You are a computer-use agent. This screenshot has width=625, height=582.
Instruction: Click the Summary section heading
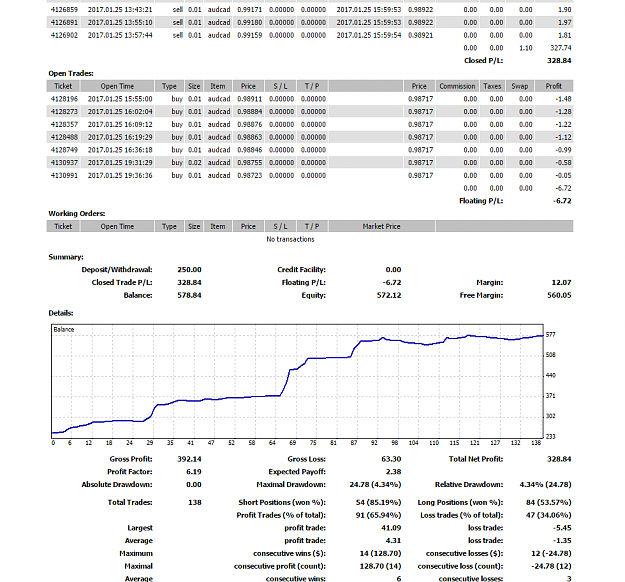66,257
